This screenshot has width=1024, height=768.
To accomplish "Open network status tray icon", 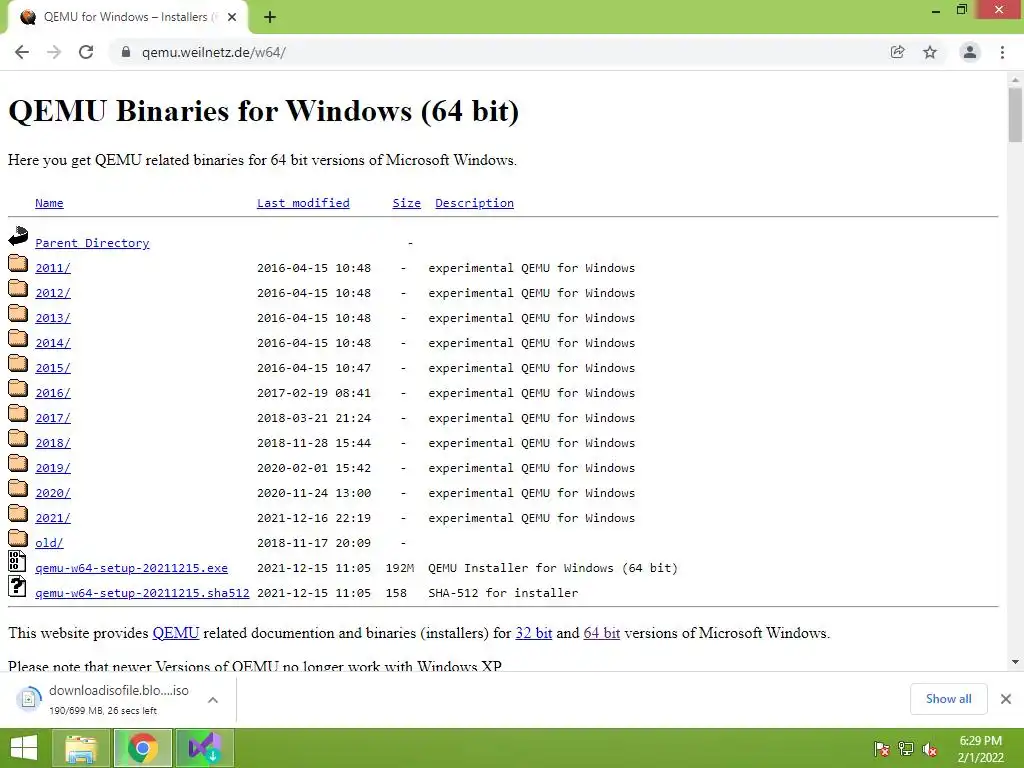I will pos(906,748).
